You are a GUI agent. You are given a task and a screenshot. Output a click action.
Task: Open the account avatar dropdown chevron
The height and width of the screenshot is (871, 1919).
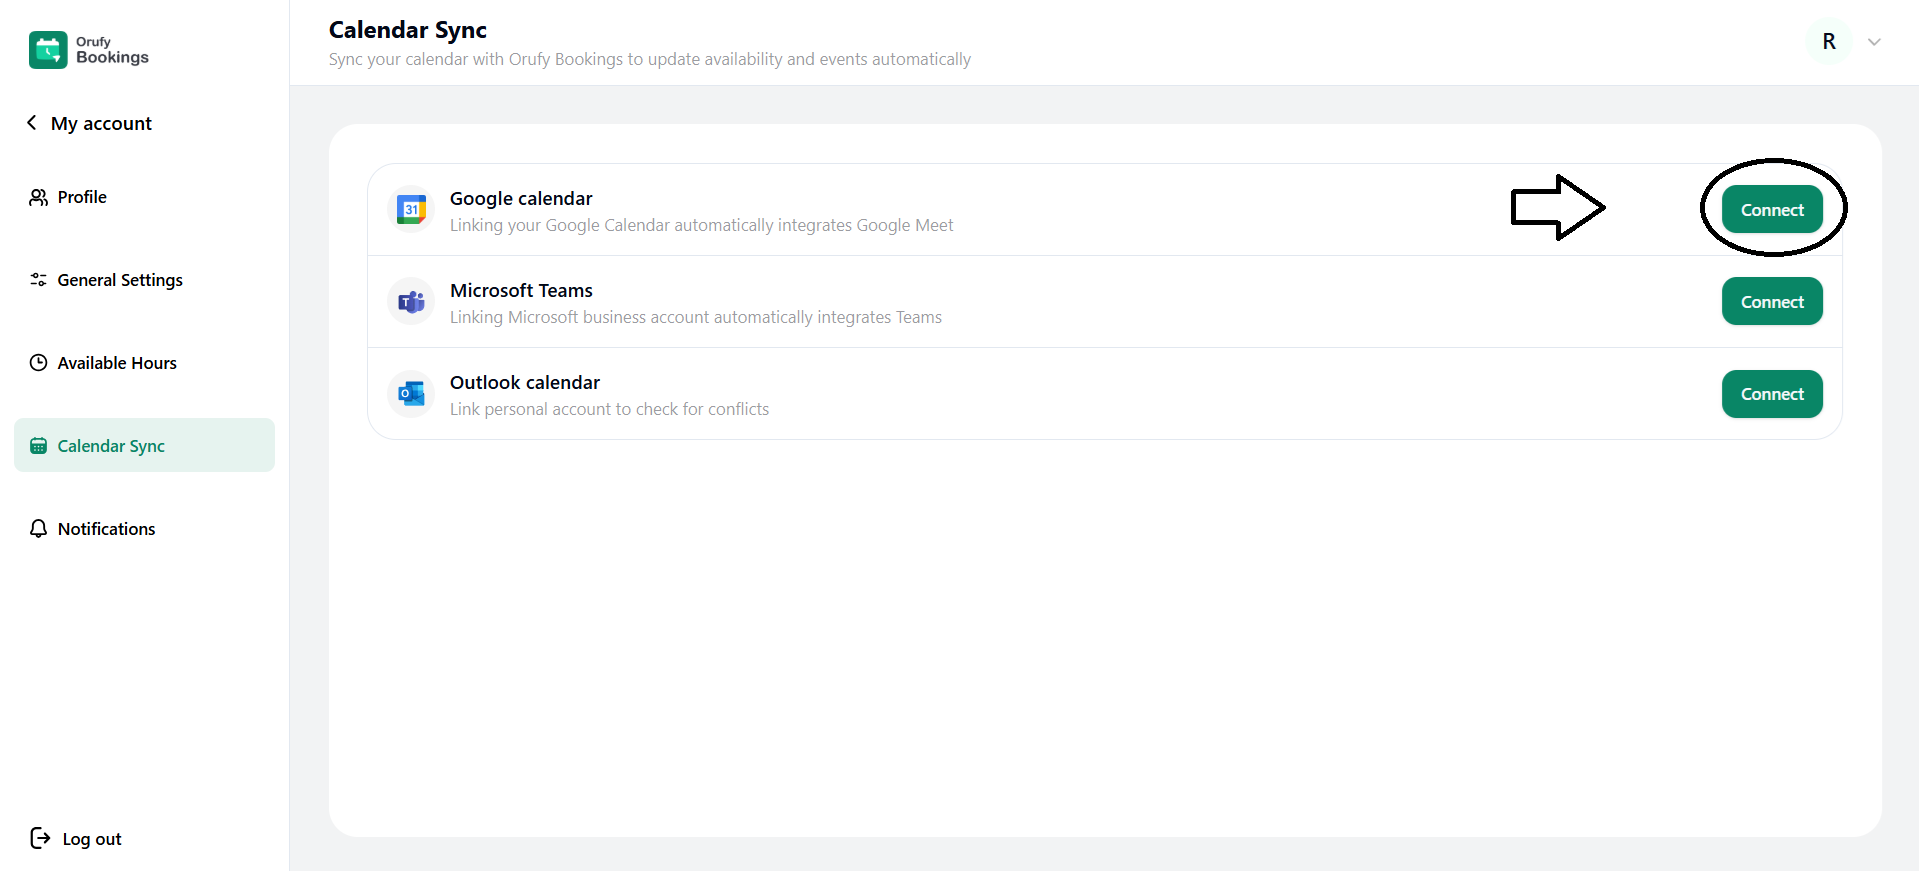(x=1874, y=42)
